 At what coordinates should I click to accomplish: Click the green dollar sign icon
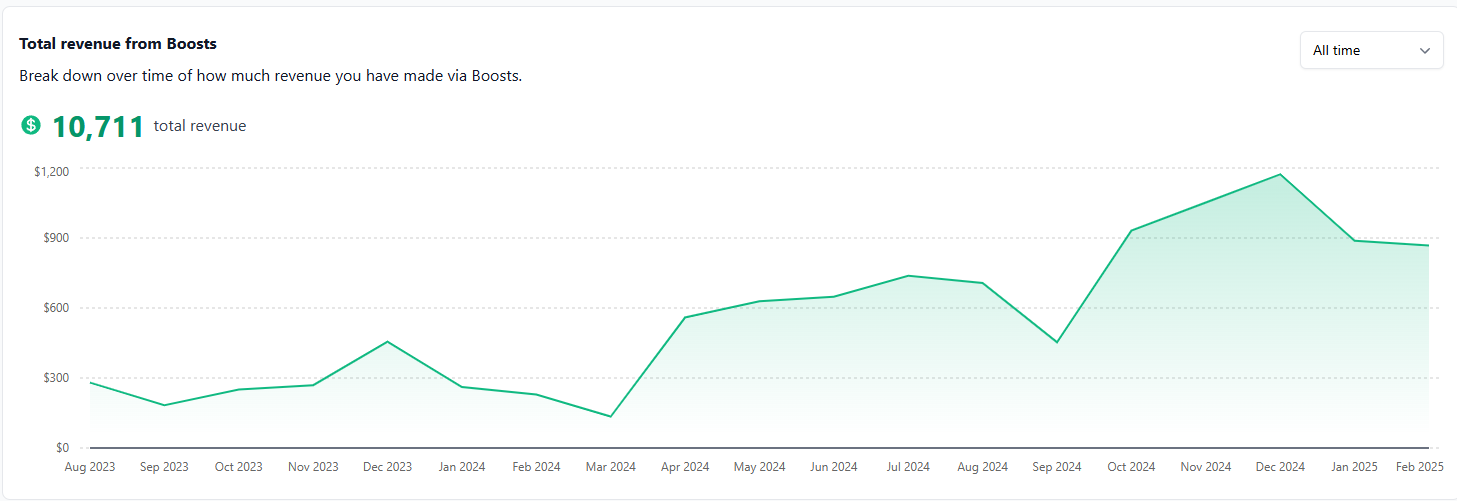31,125
